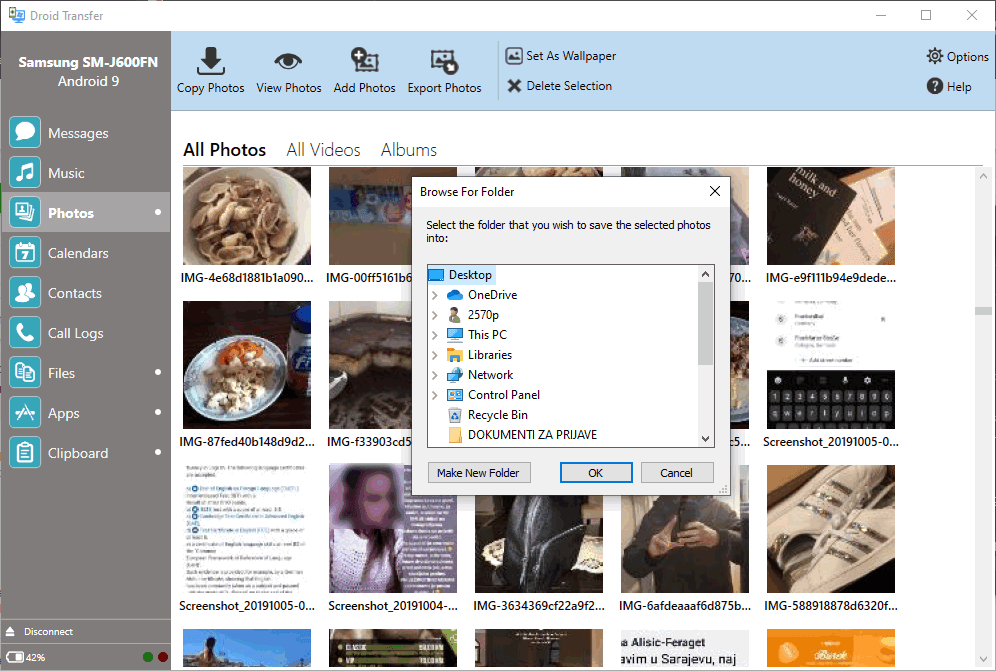Click the OneDrive cloud icon in folder tree
Image resolution: width=996 pixels, height=671 pixels.
[455, 295]
